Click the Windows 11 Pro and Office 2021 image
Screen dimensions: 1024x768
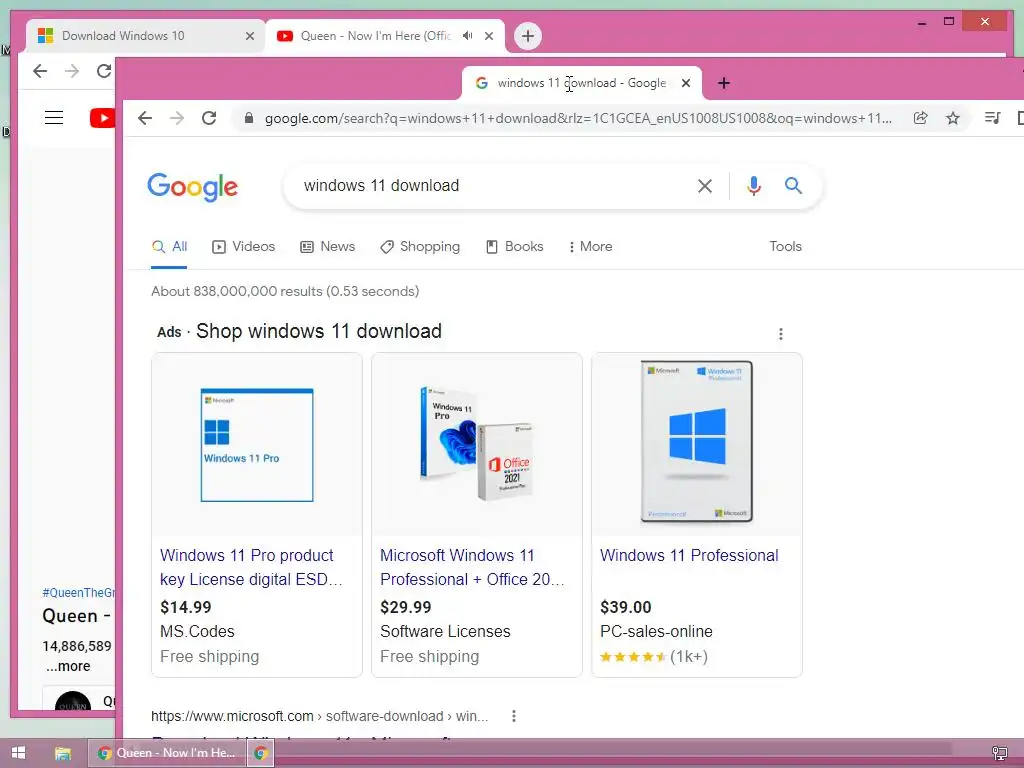[x=477, y=444]
